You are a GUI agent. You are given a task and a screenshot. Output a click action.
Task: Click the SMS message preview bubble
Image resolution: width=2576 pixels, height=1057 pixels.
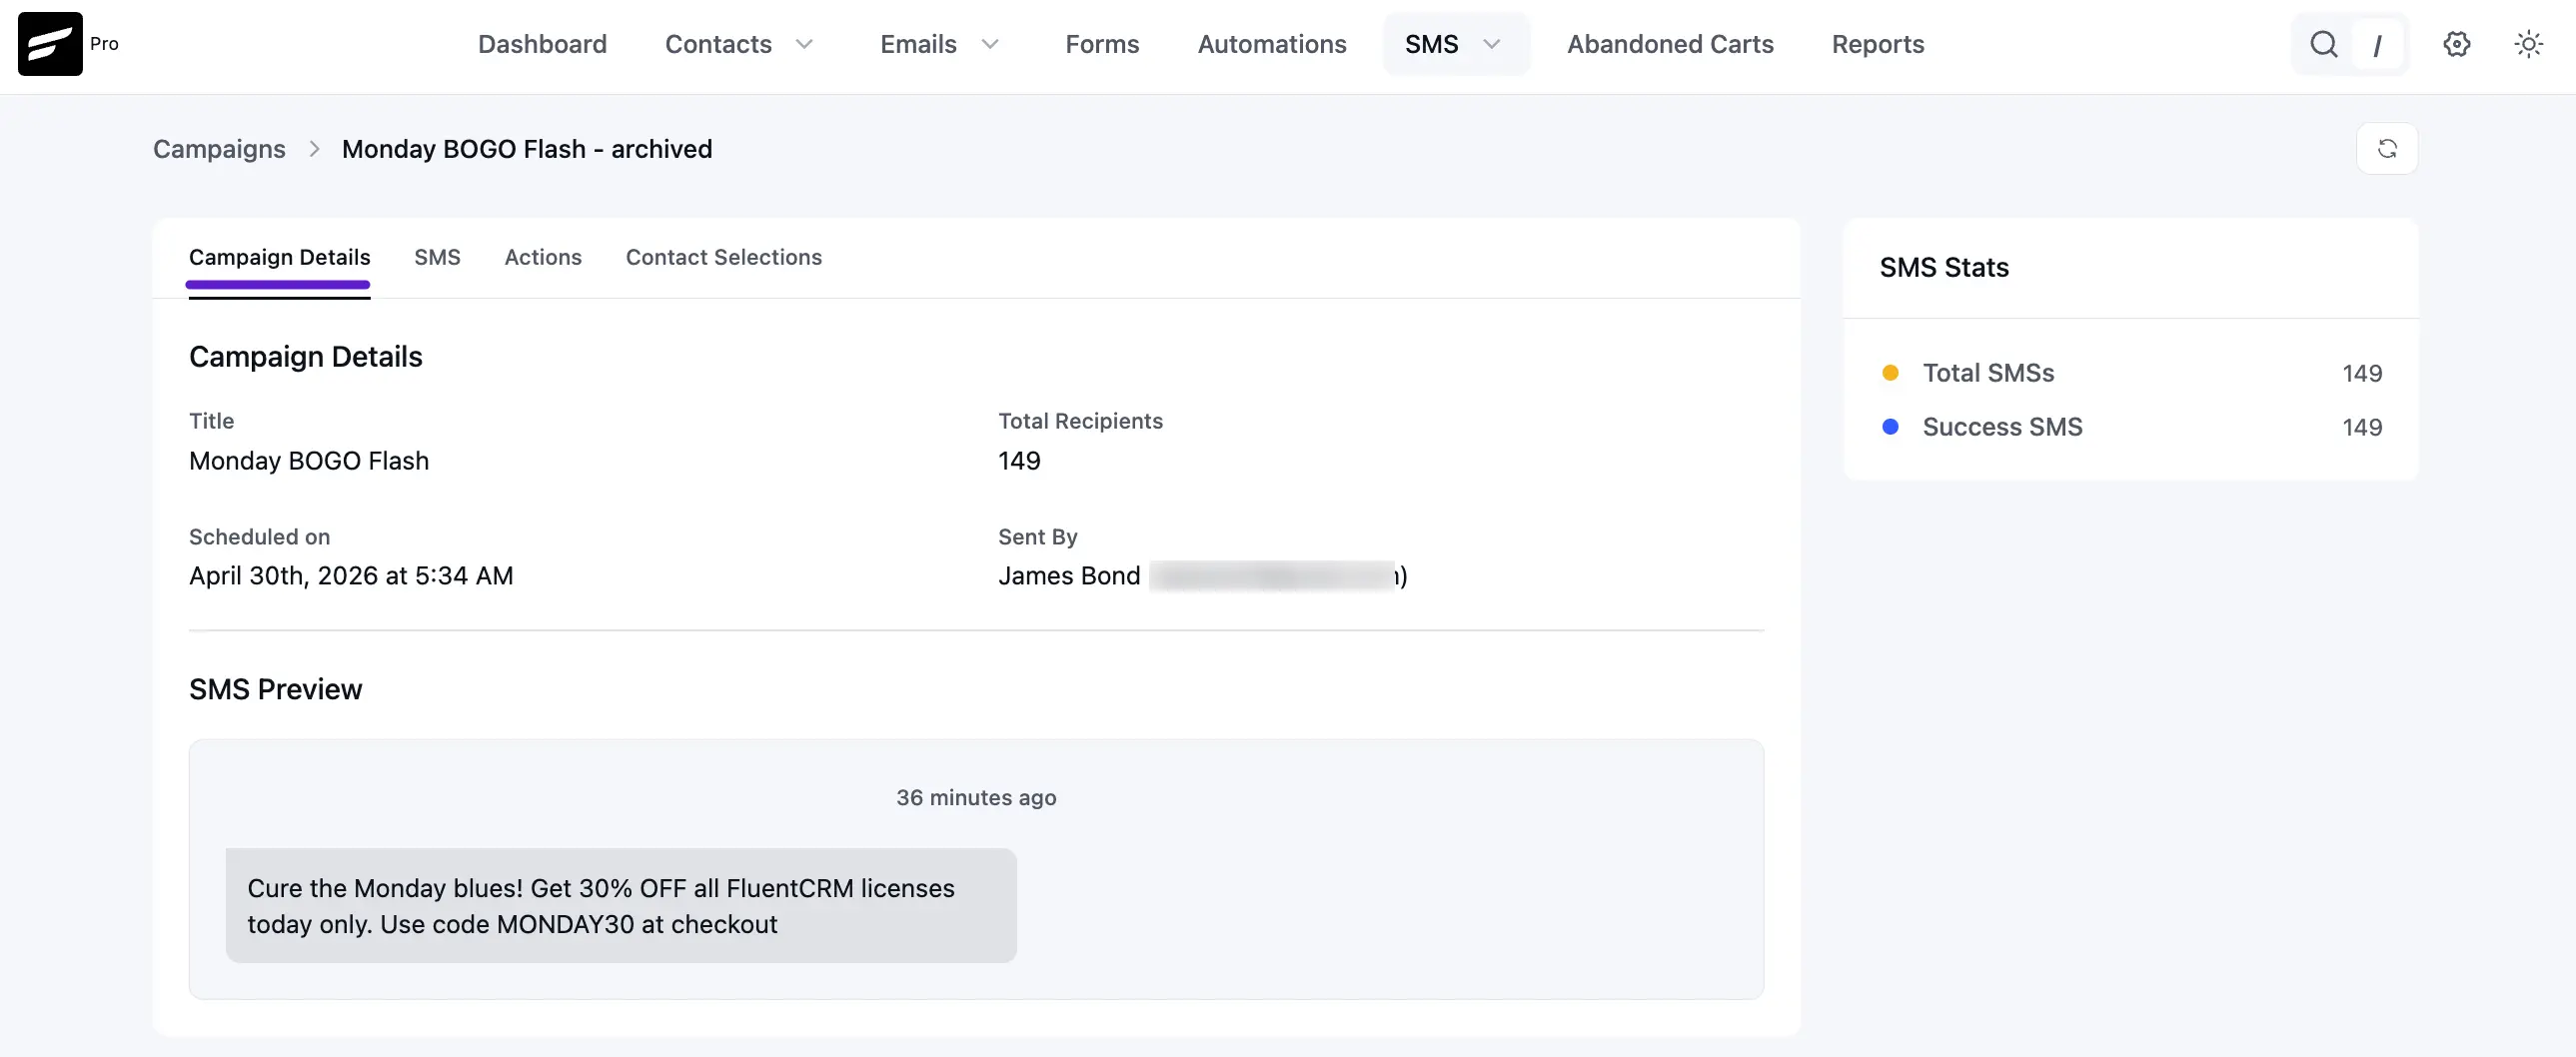621,906
